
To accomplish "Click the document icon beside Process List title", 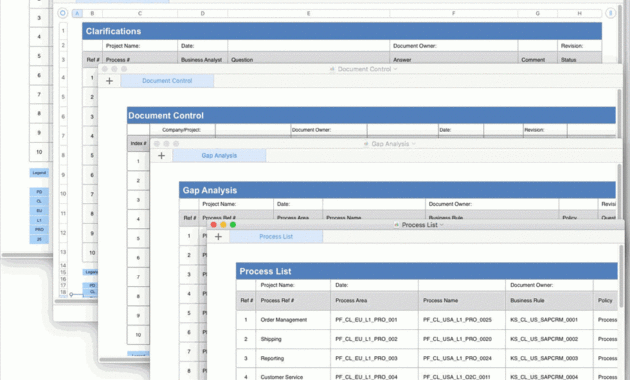I will coord(397,225).
